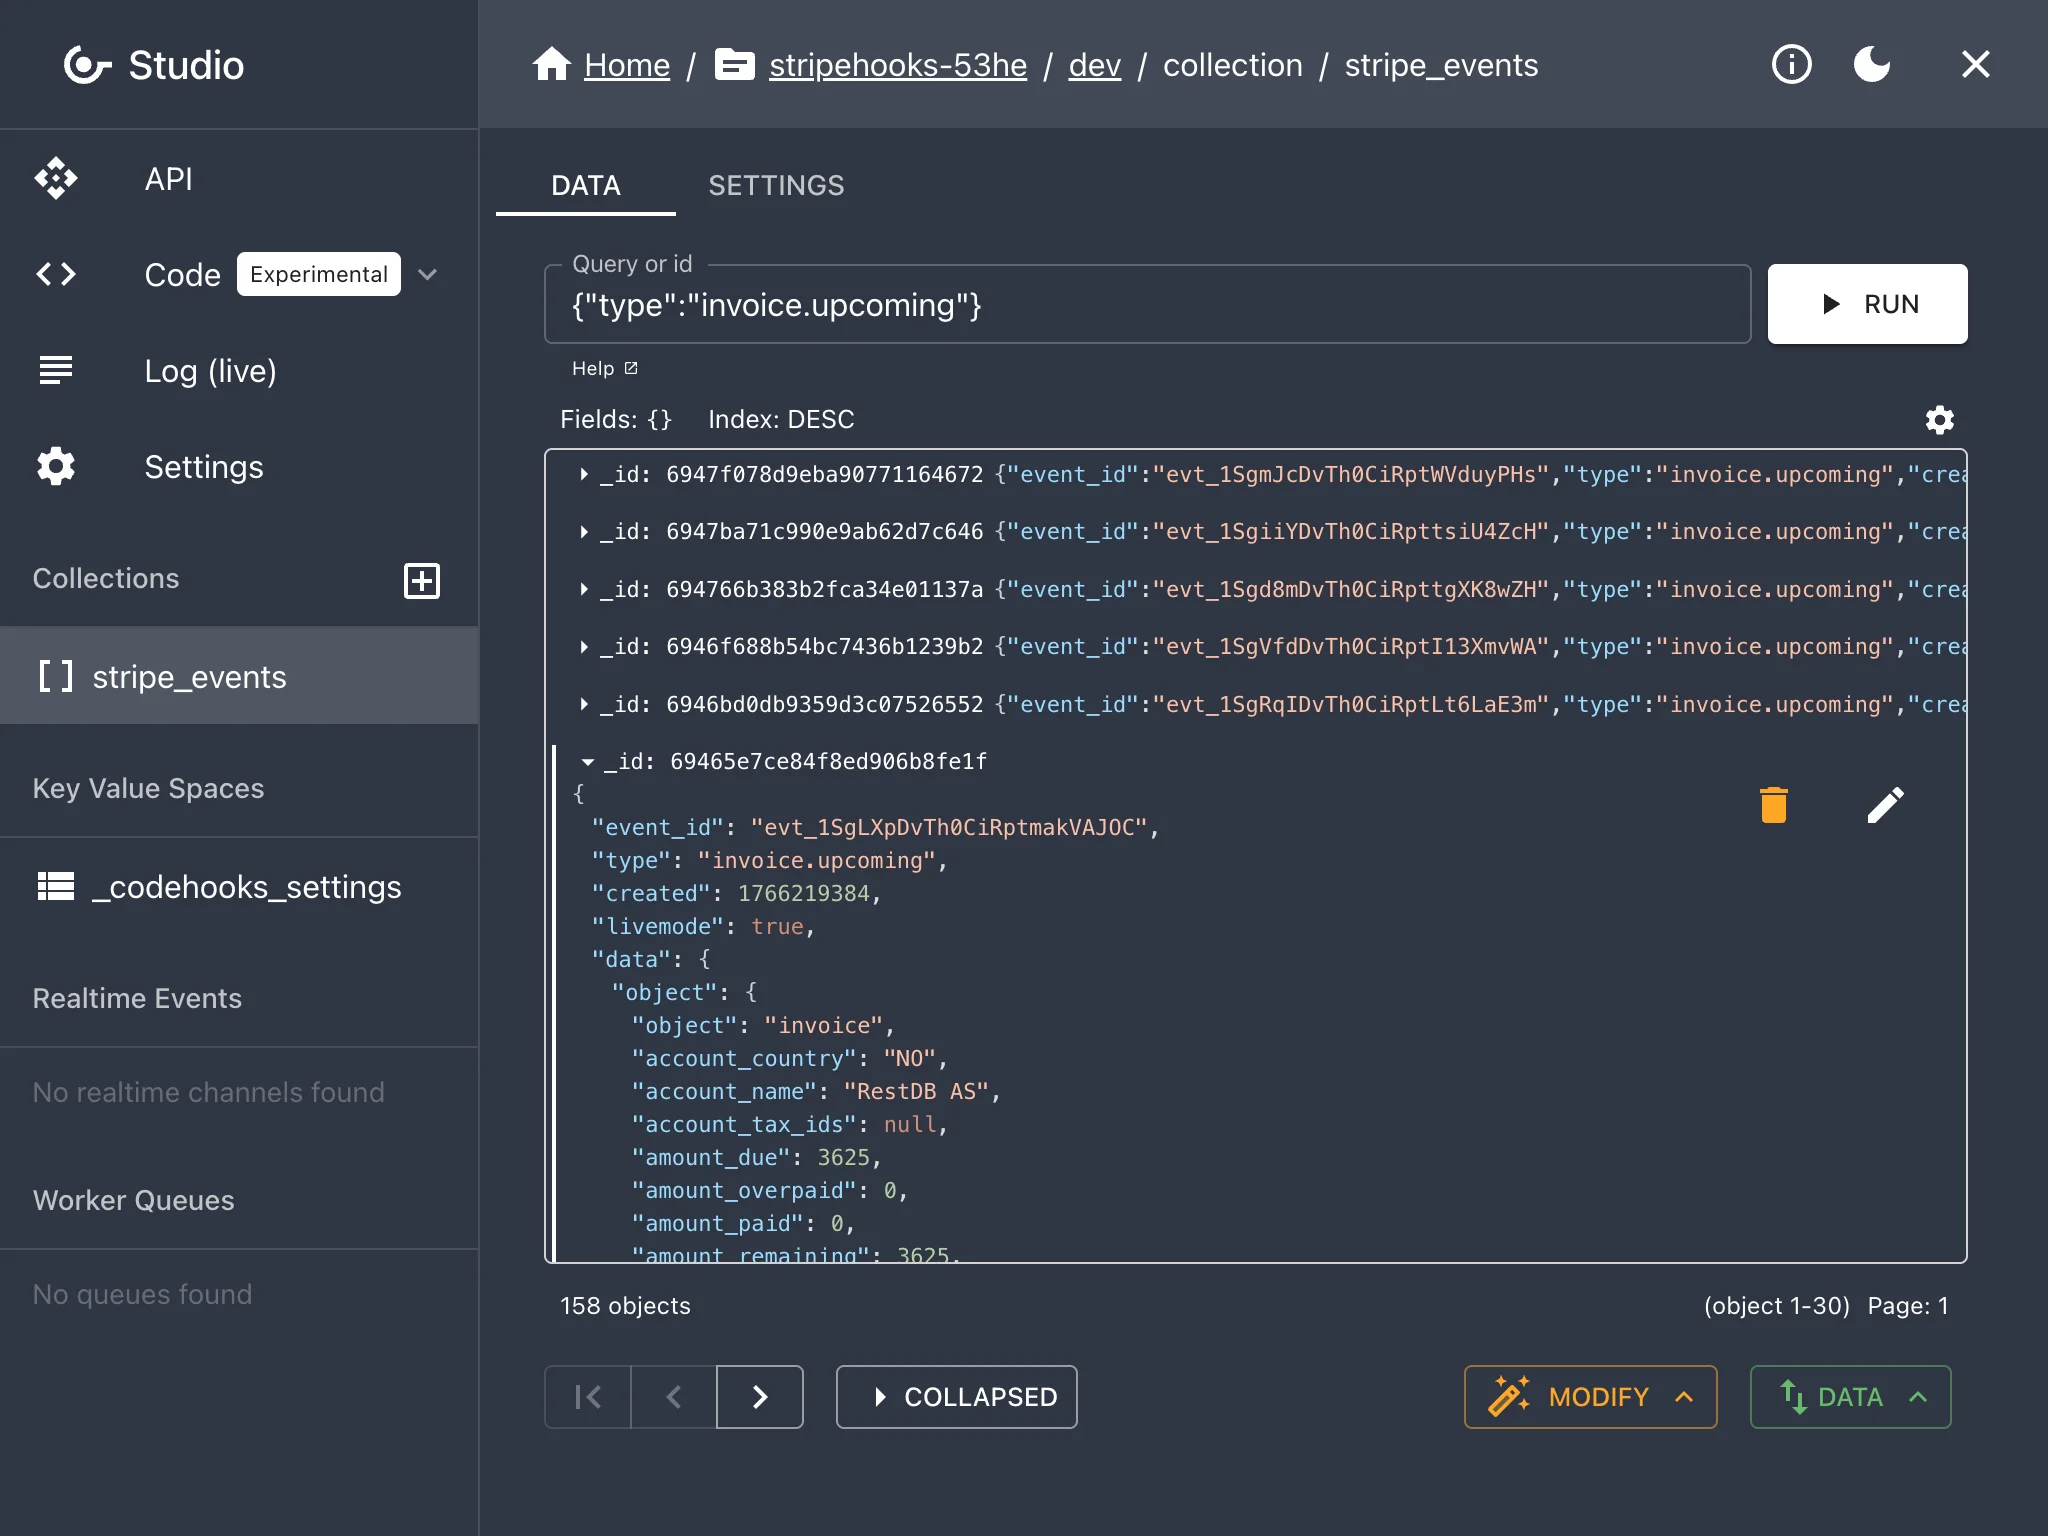Image resolution: width=2048 pixels, height=1536 pixels.
Task: Select the DATA tab
Action: 586,185
